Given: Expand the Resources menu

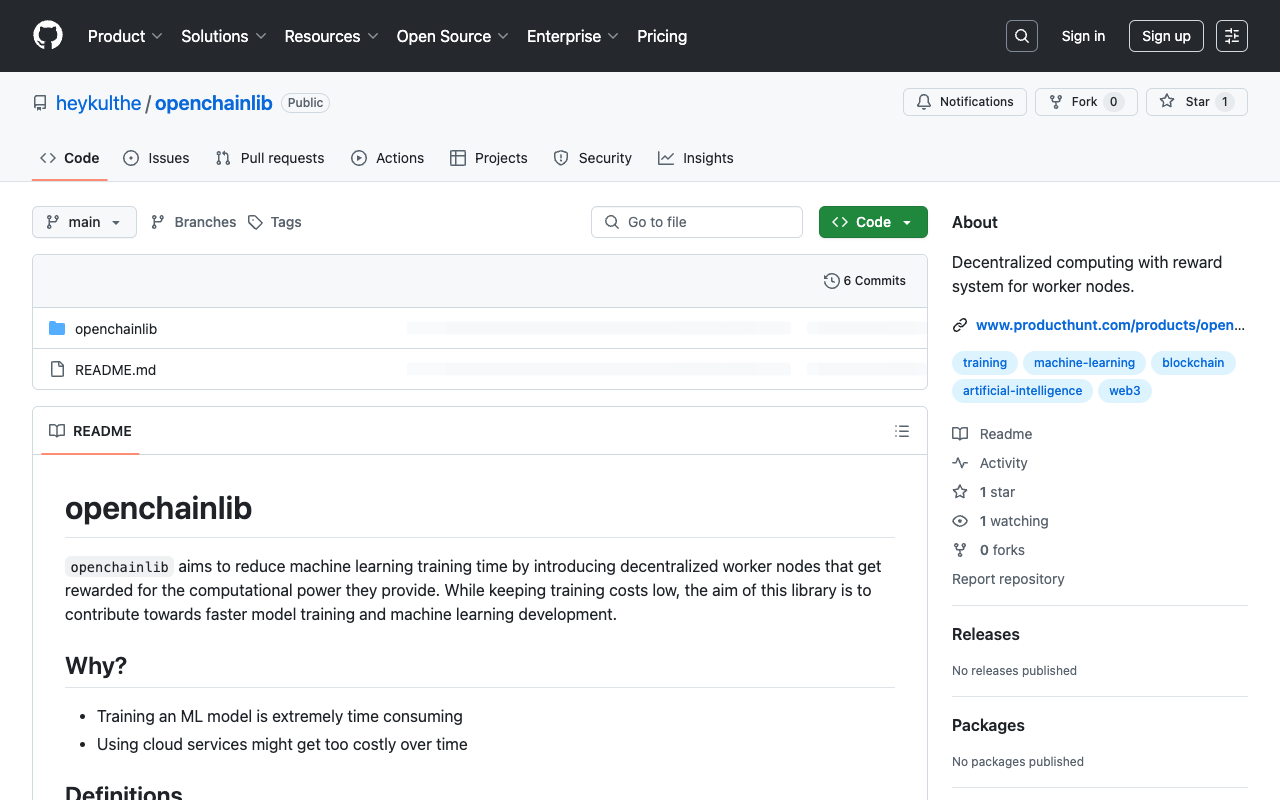Looking at the screenshot, I should click(331, 36).
